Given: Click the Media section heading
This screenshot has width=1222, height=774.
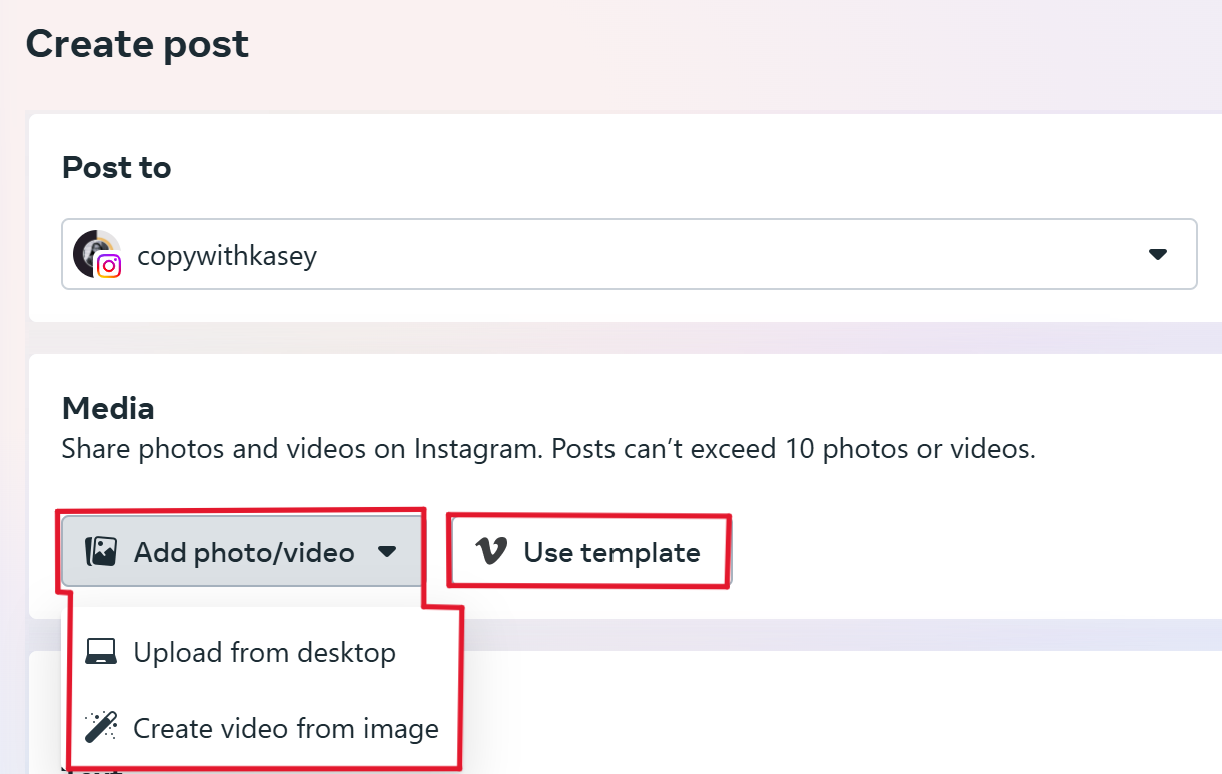Looking at the screenshot, I should coord(108,408).
